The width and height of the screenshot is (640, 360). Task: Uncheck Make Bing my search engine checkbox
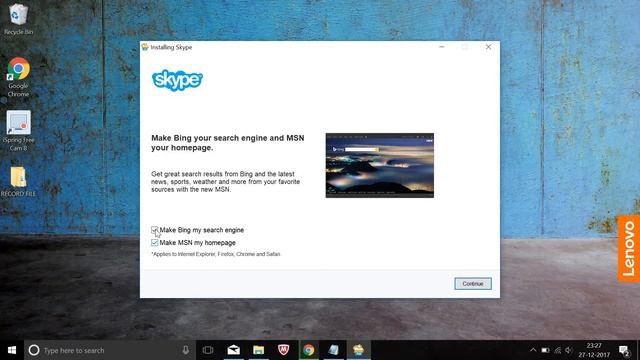154,230
